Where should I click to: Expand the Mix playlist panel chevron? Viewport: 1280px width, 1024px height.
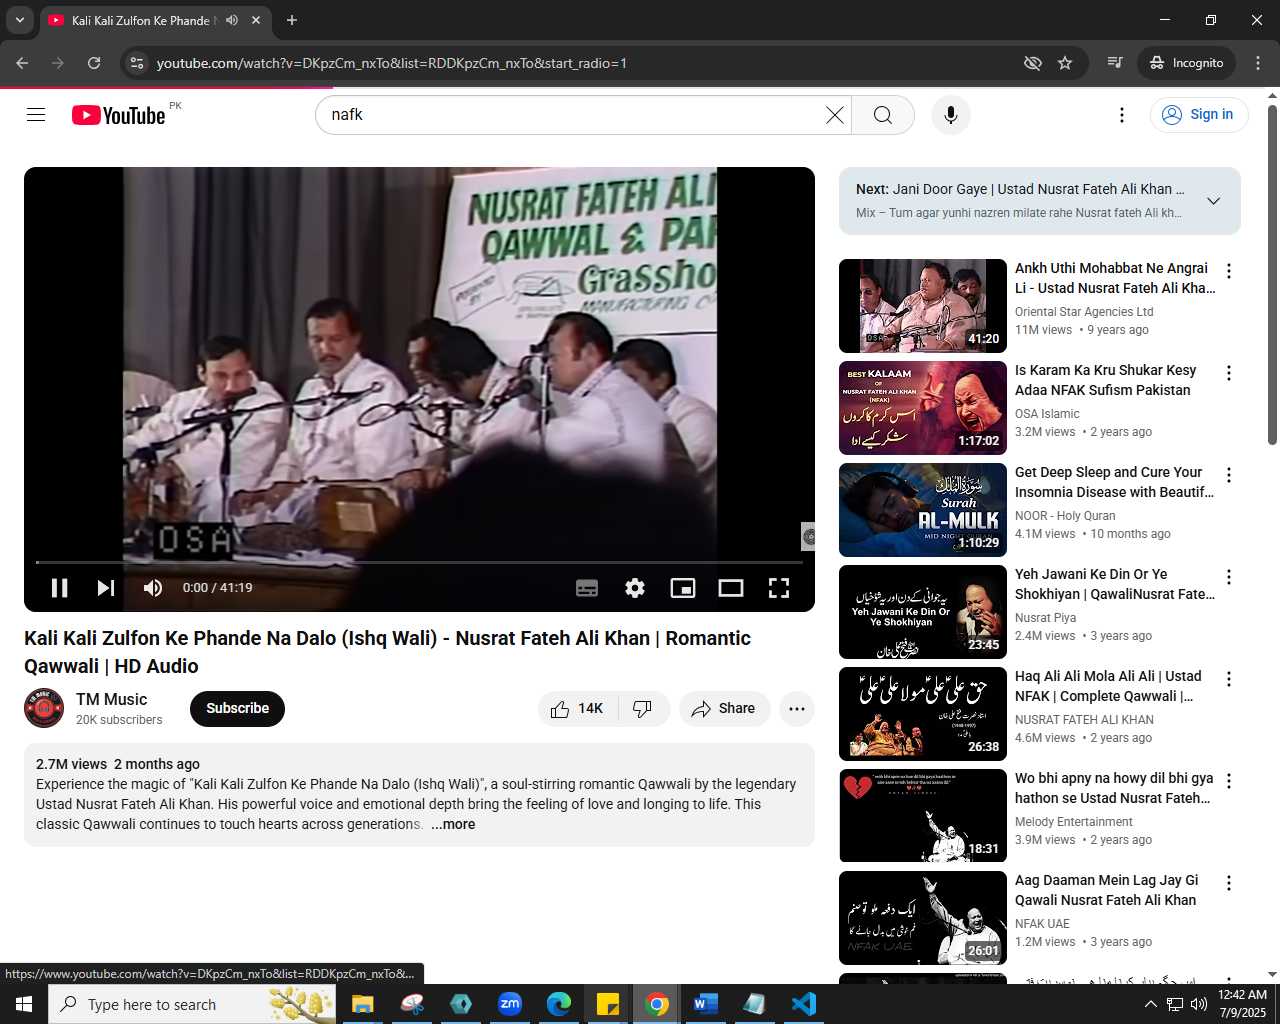click(x=1213, y=201)
